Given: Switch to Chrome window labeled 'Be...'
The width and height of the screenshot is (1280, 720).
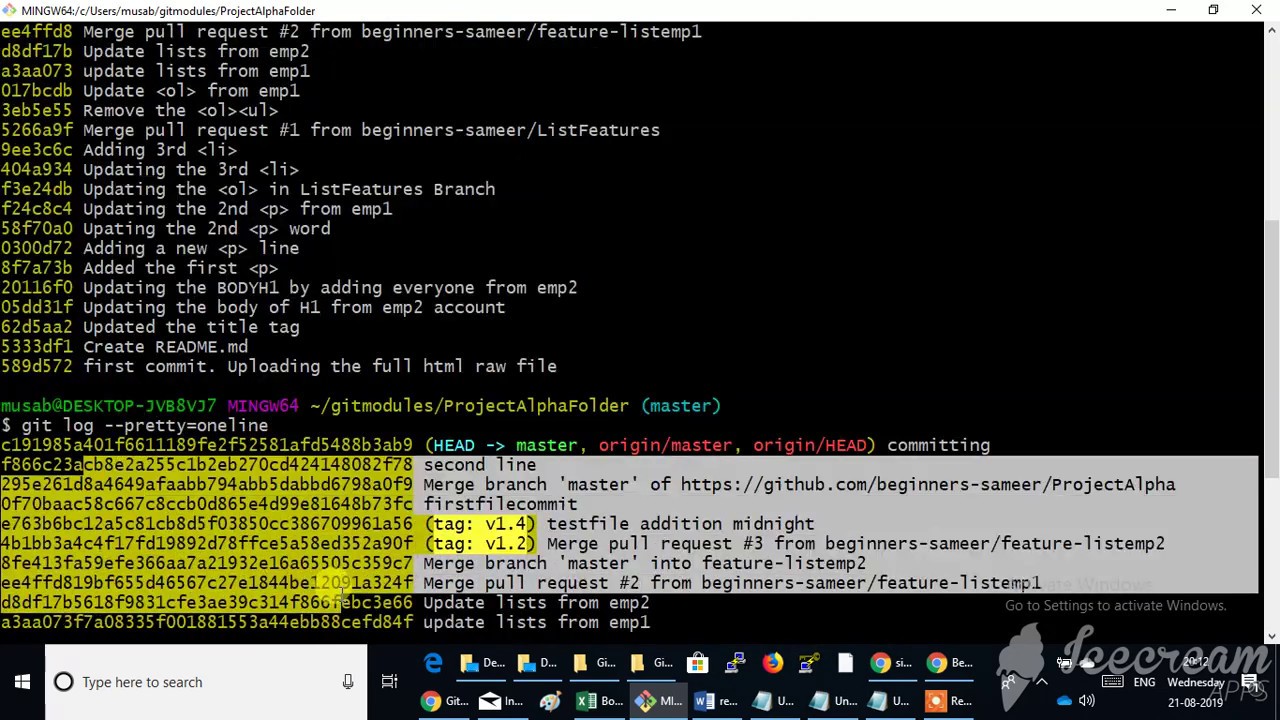Looking at the screenshot, I should [x=949, y=663].
